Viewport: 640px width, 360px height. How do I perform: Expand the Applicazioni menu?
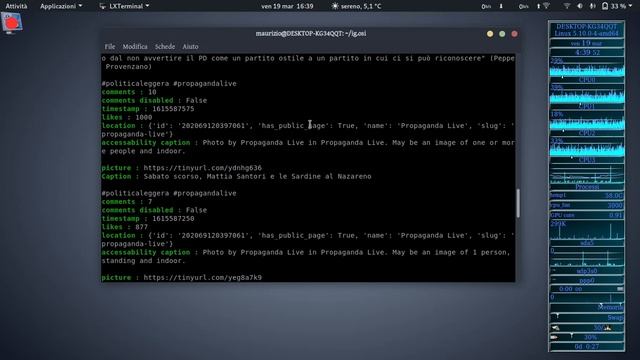coord(61,6)
